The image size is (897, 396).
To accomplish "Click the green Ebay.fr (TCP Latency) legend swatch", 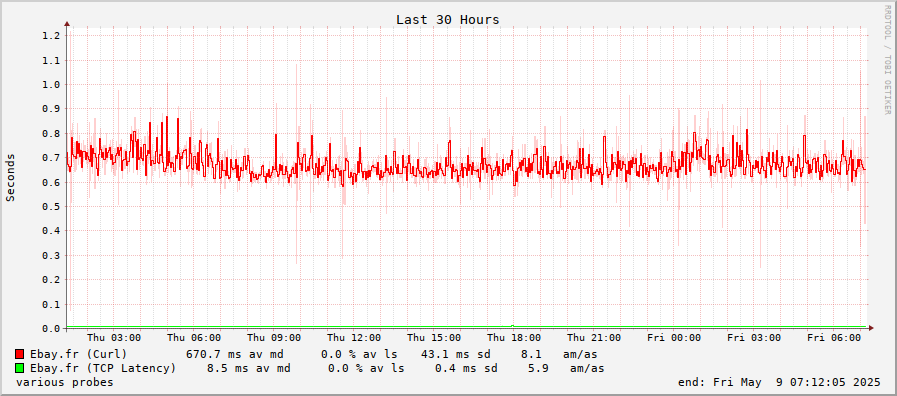I will [20, 368].
